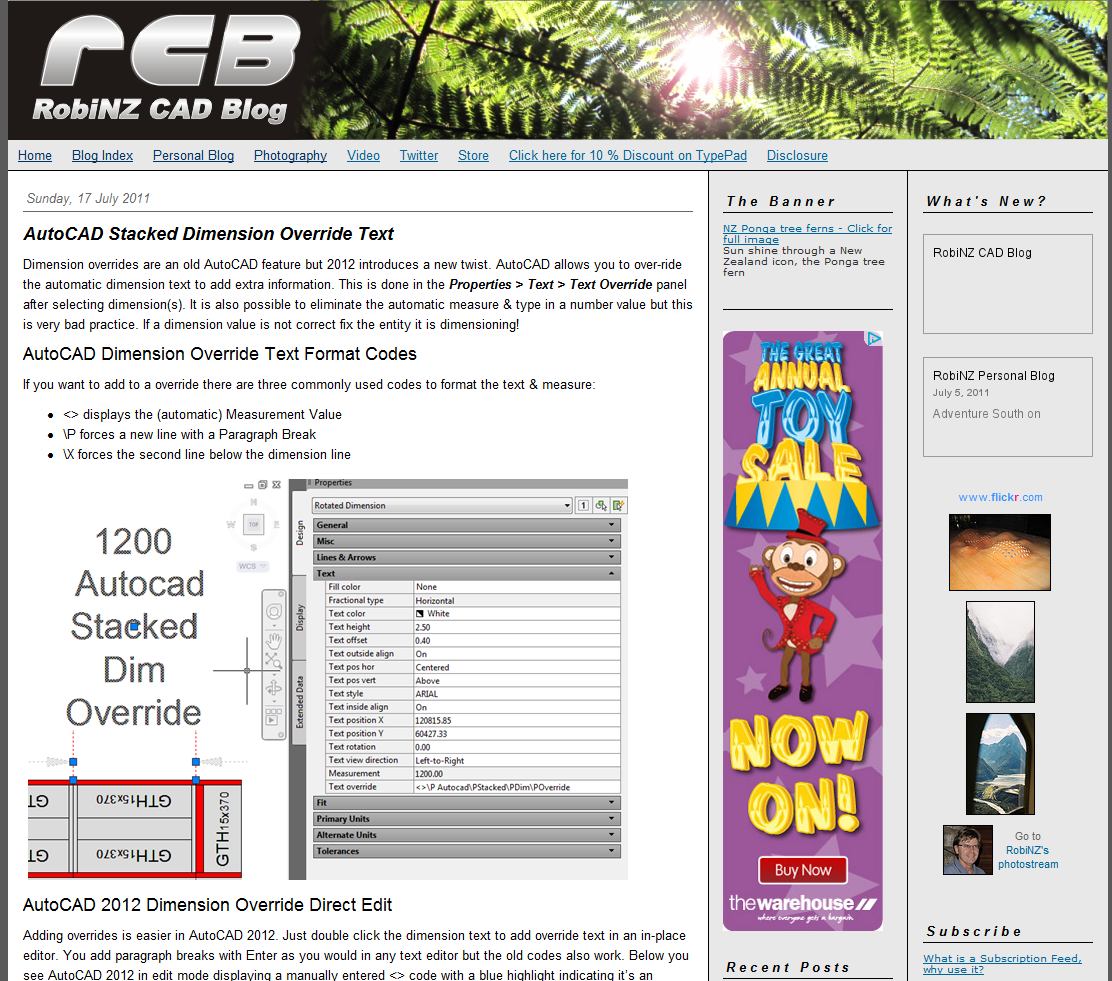
Task: Click the Quick Select icon in Properties
Action: (x=618, y=505)
